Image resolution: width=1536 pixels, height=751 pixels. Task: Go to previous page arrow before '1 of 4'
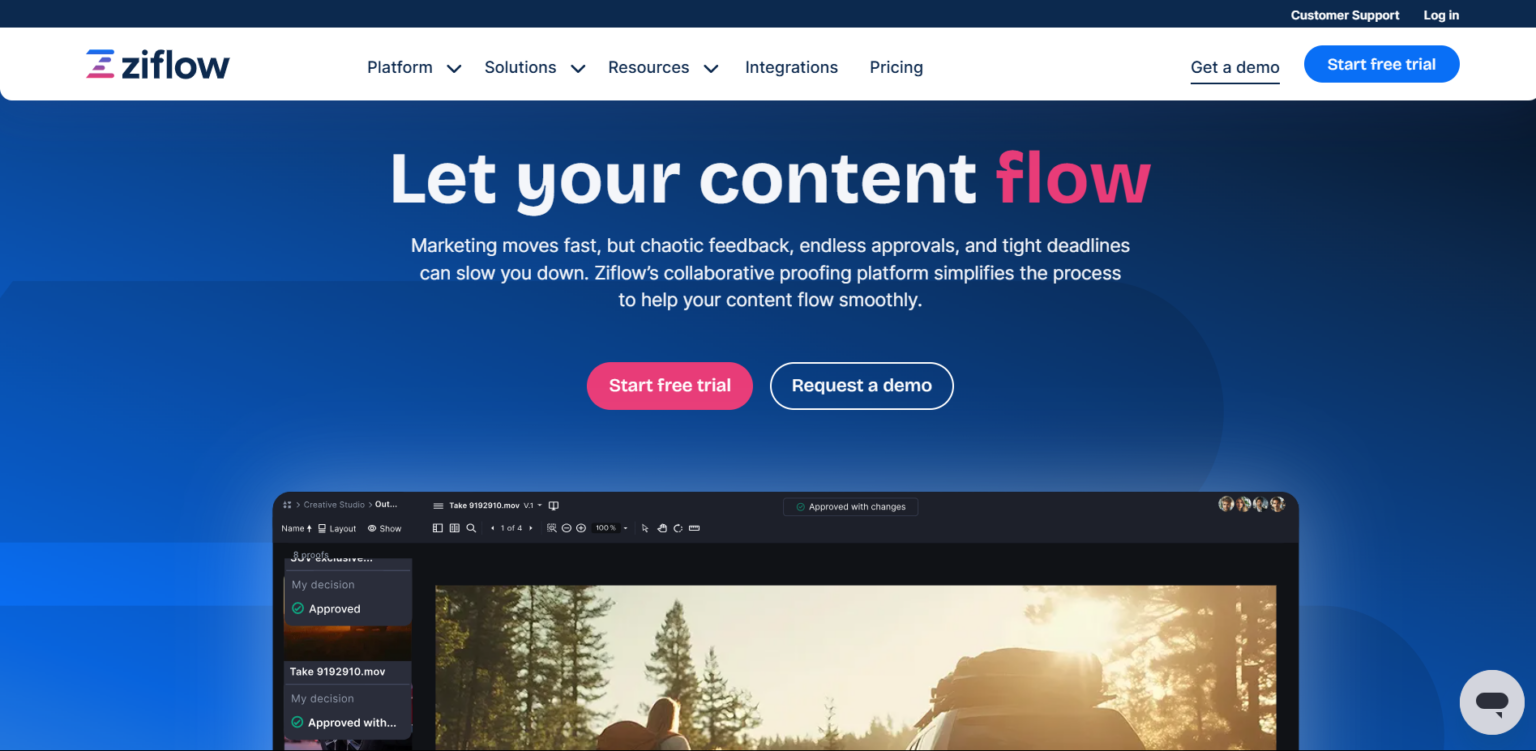click(492, 528)
